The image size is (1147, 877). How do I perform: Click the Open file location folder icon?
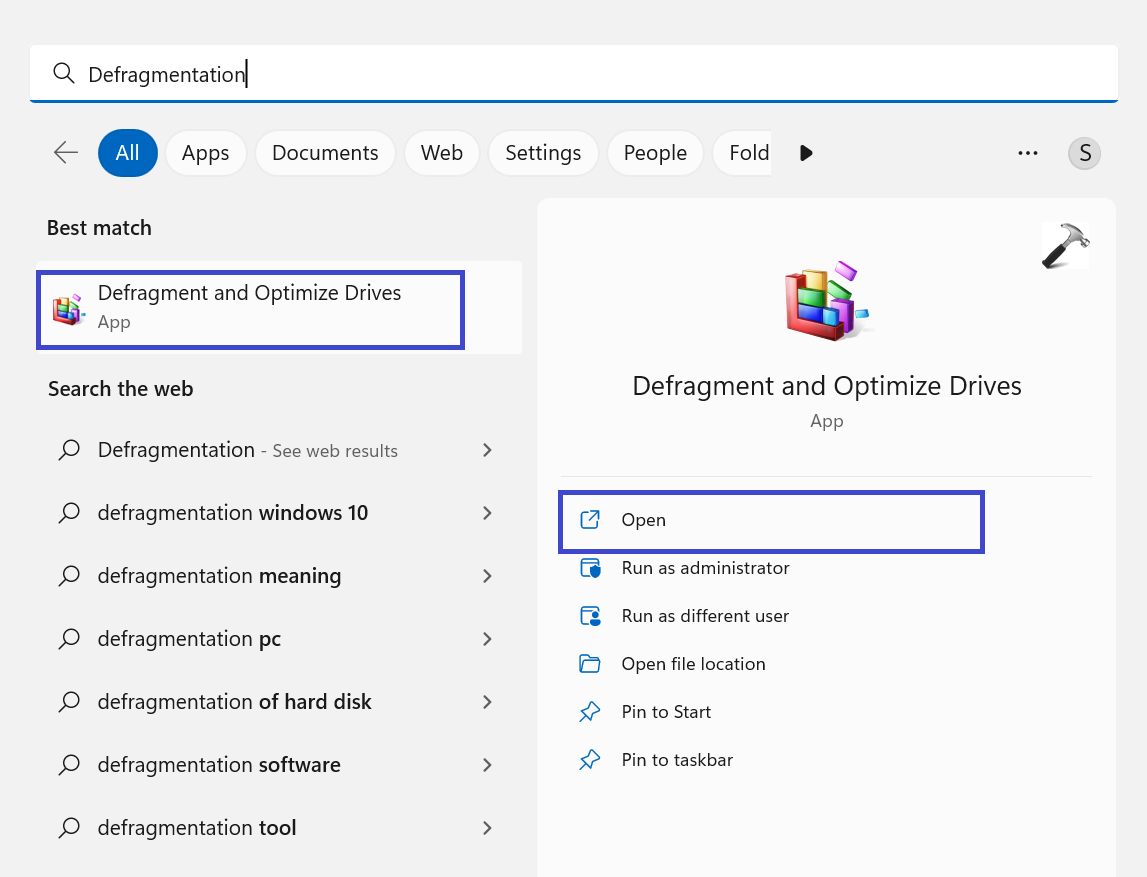click(x=590, y=664)
